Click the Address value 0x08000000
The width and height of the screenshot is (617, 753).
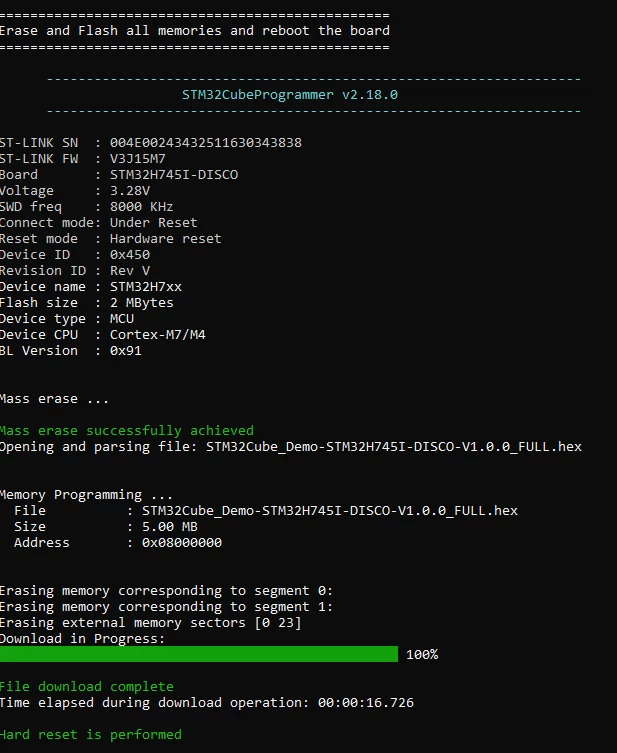pos(181,543)
